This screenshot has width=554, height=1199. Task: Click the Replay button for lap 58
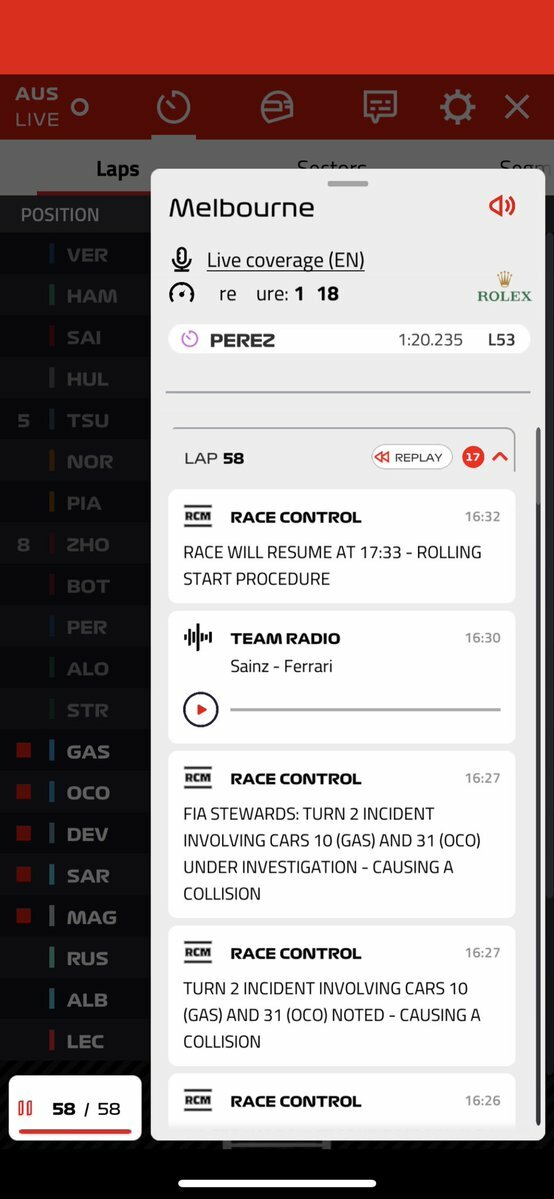tap(412, 457)
